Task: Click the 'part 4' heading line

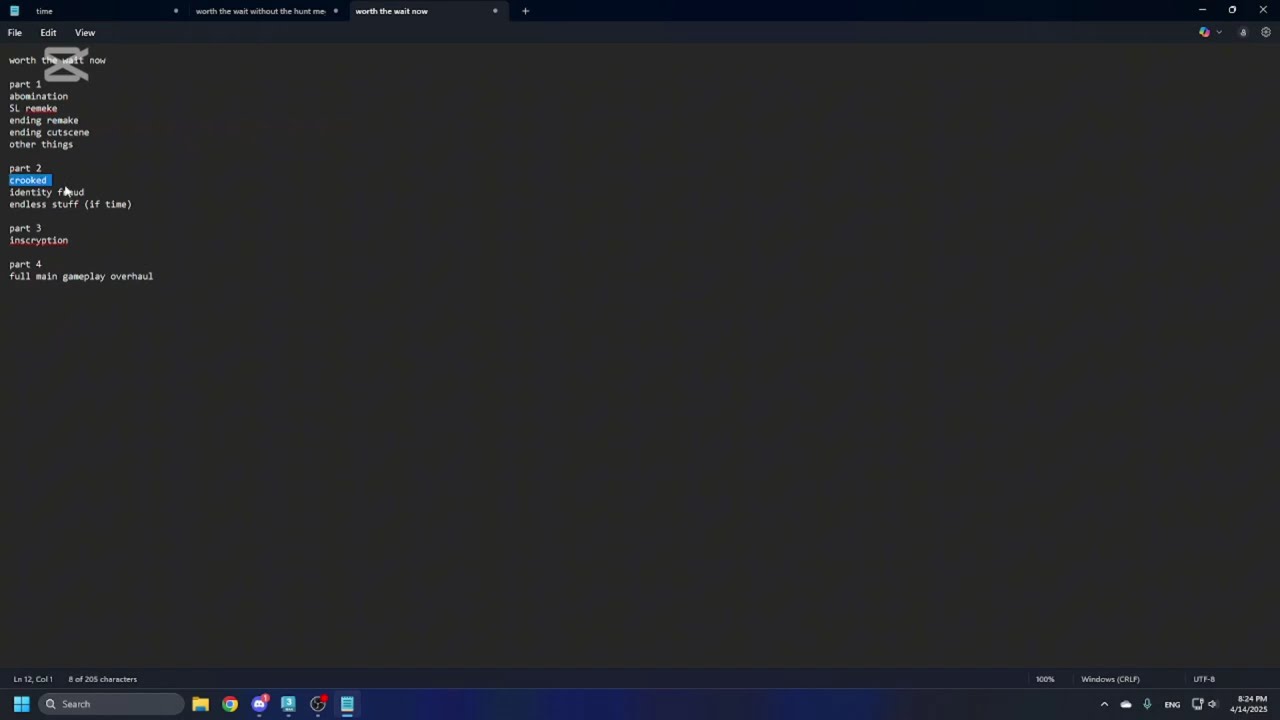Action: click(25, 264)
